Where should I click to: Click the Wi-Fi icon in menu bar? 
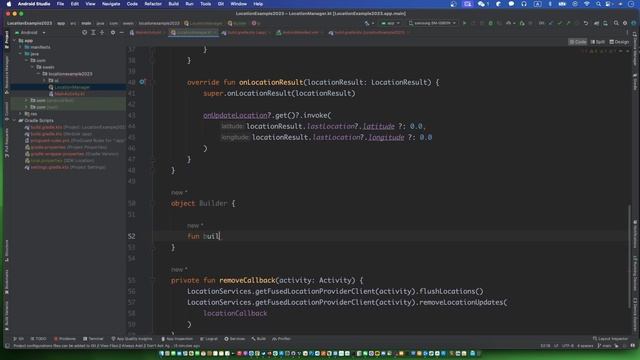[x=587, y=4]
